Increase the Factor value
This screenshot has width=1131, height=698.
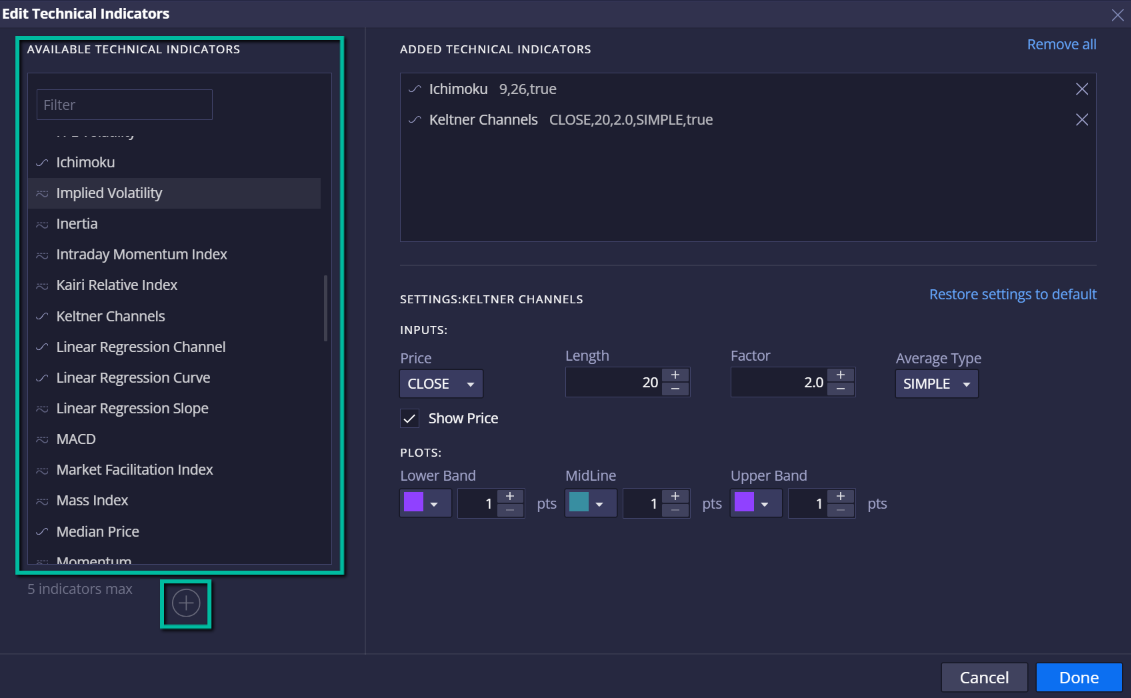click(840, 375)
